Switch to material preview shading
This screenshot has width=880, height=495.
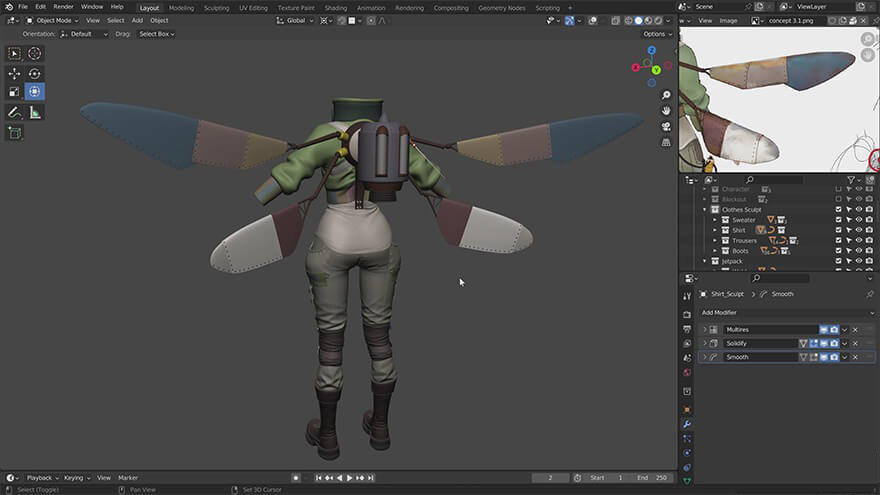point(648,21)
